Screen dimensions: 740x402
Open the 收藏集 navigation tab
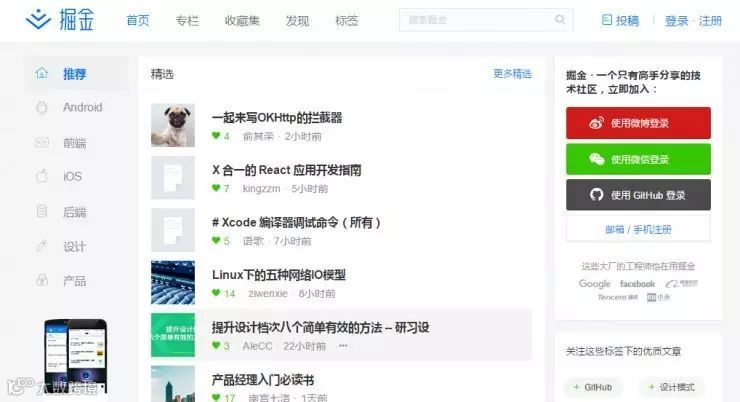coord(242,20)
